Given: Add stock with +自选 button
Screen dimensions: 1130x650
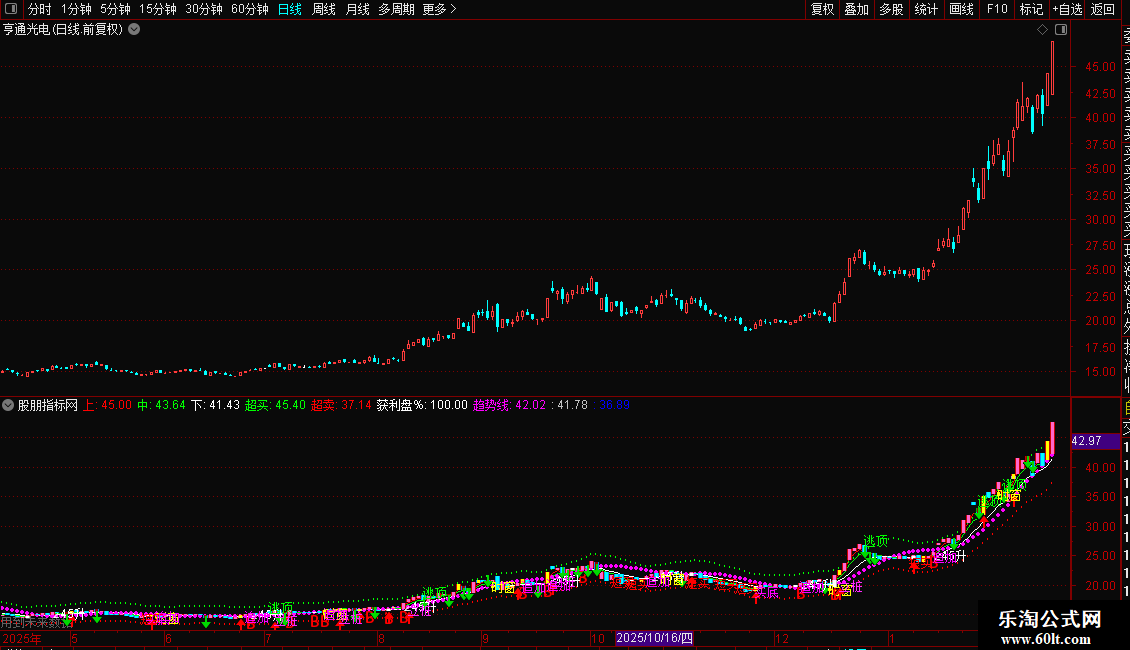Looking at the screenshot, I should tap(1067, 9).
